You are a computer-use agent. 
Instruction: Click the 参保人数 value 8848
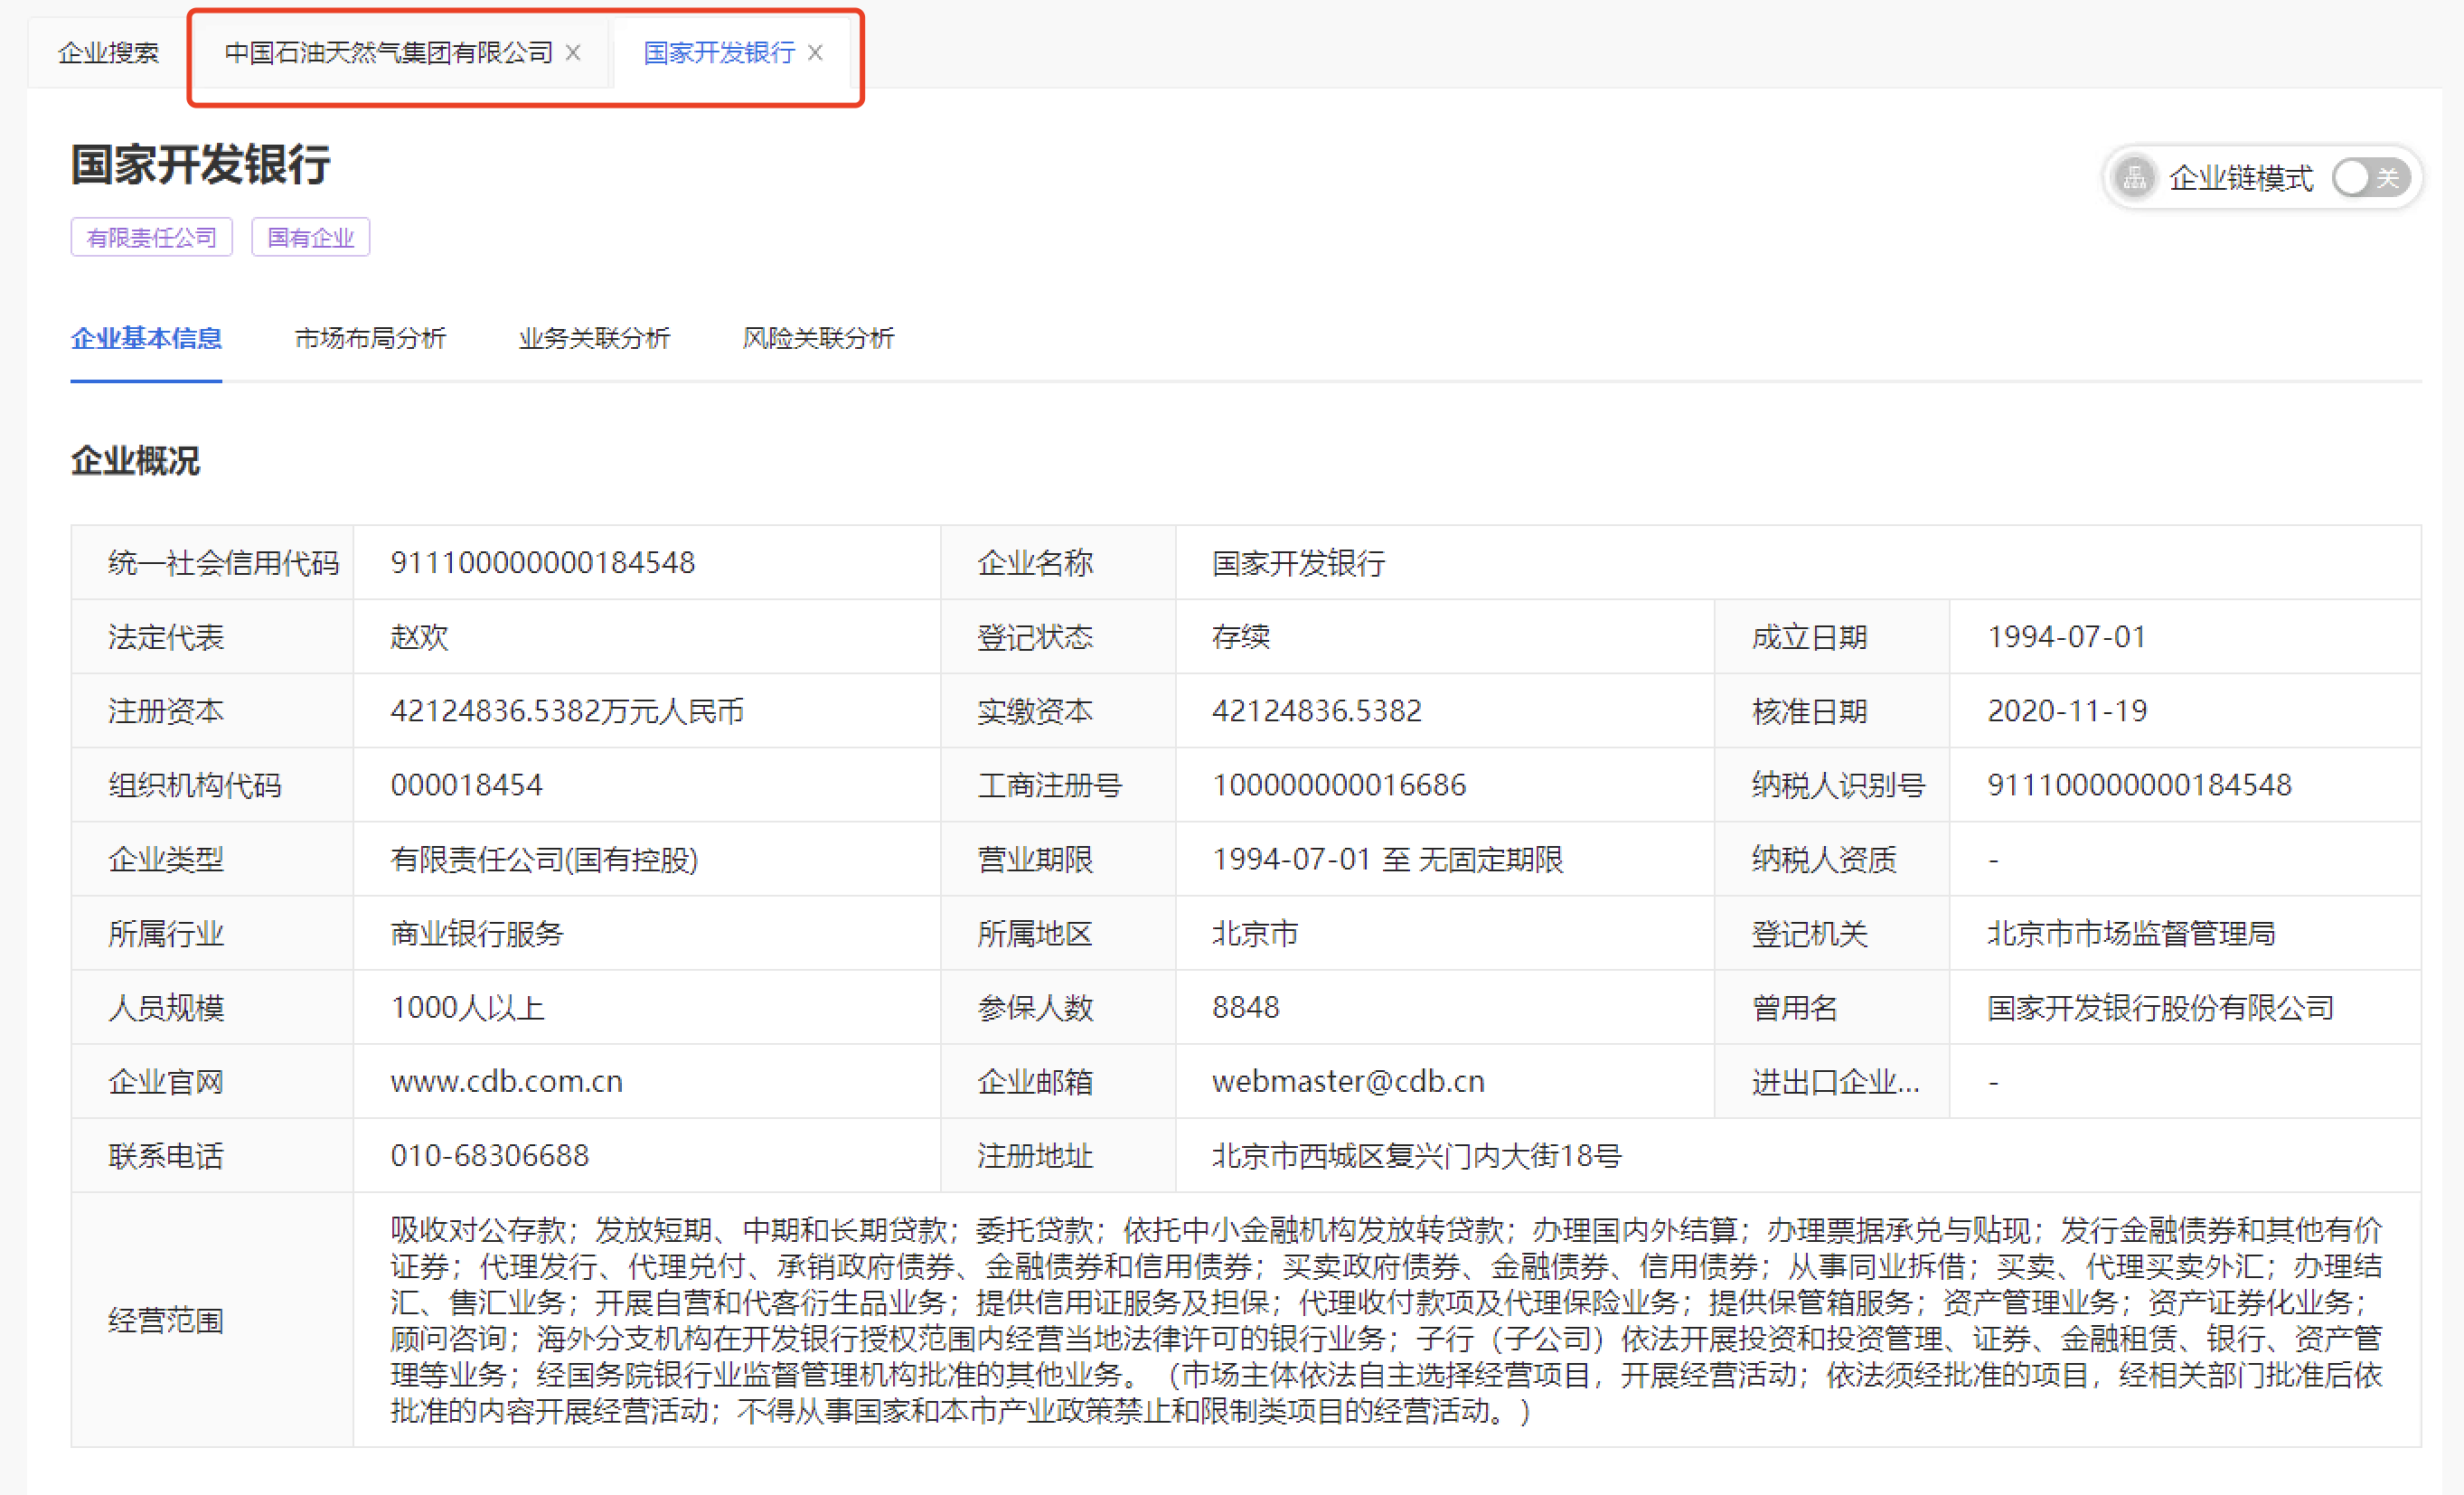[1245, 1007]
